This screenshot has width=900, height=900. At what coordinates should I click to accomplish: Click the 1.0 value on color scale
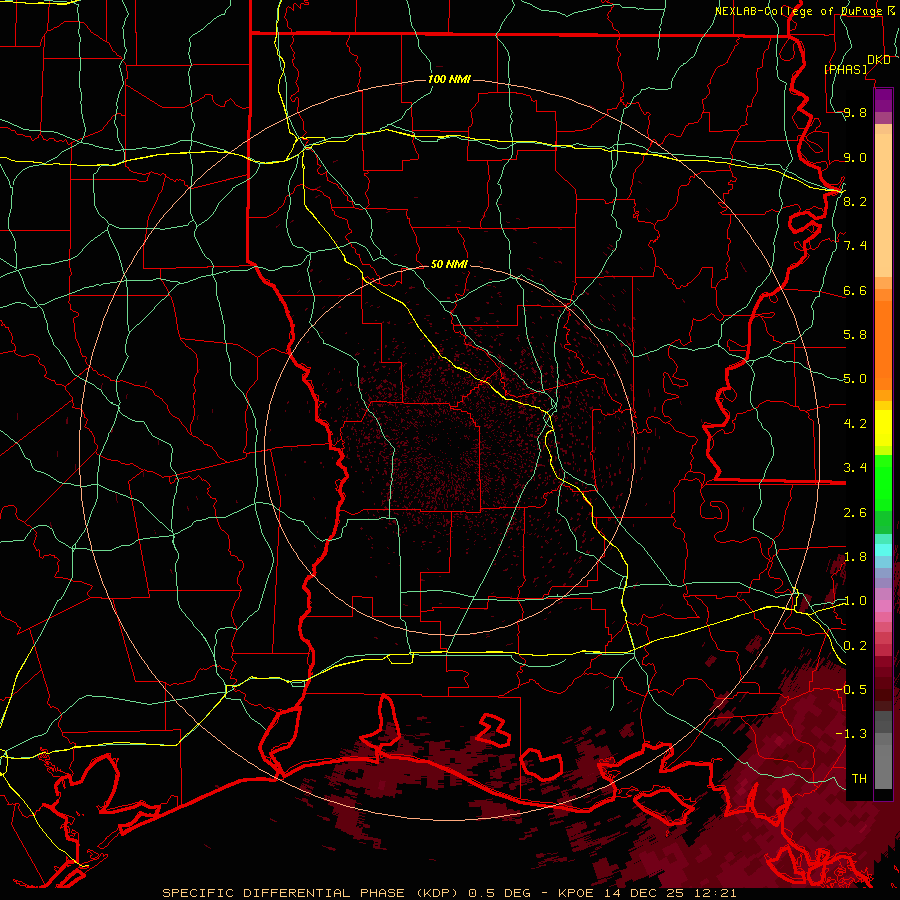pos(855,601)
